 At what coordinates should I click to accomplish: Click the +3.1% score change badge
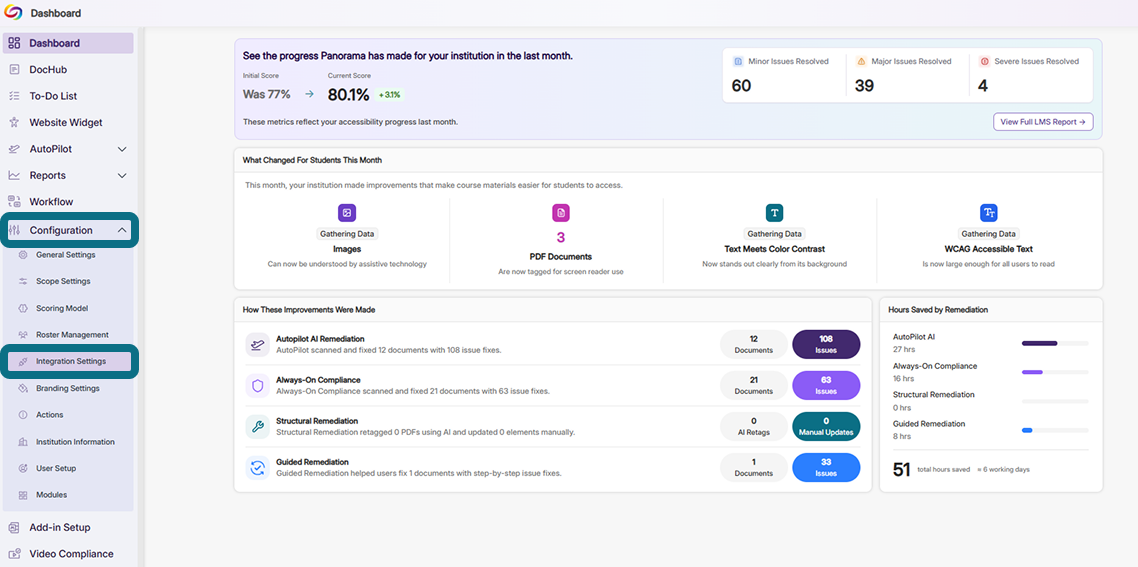pyautogui.click(x=389, y=94)
